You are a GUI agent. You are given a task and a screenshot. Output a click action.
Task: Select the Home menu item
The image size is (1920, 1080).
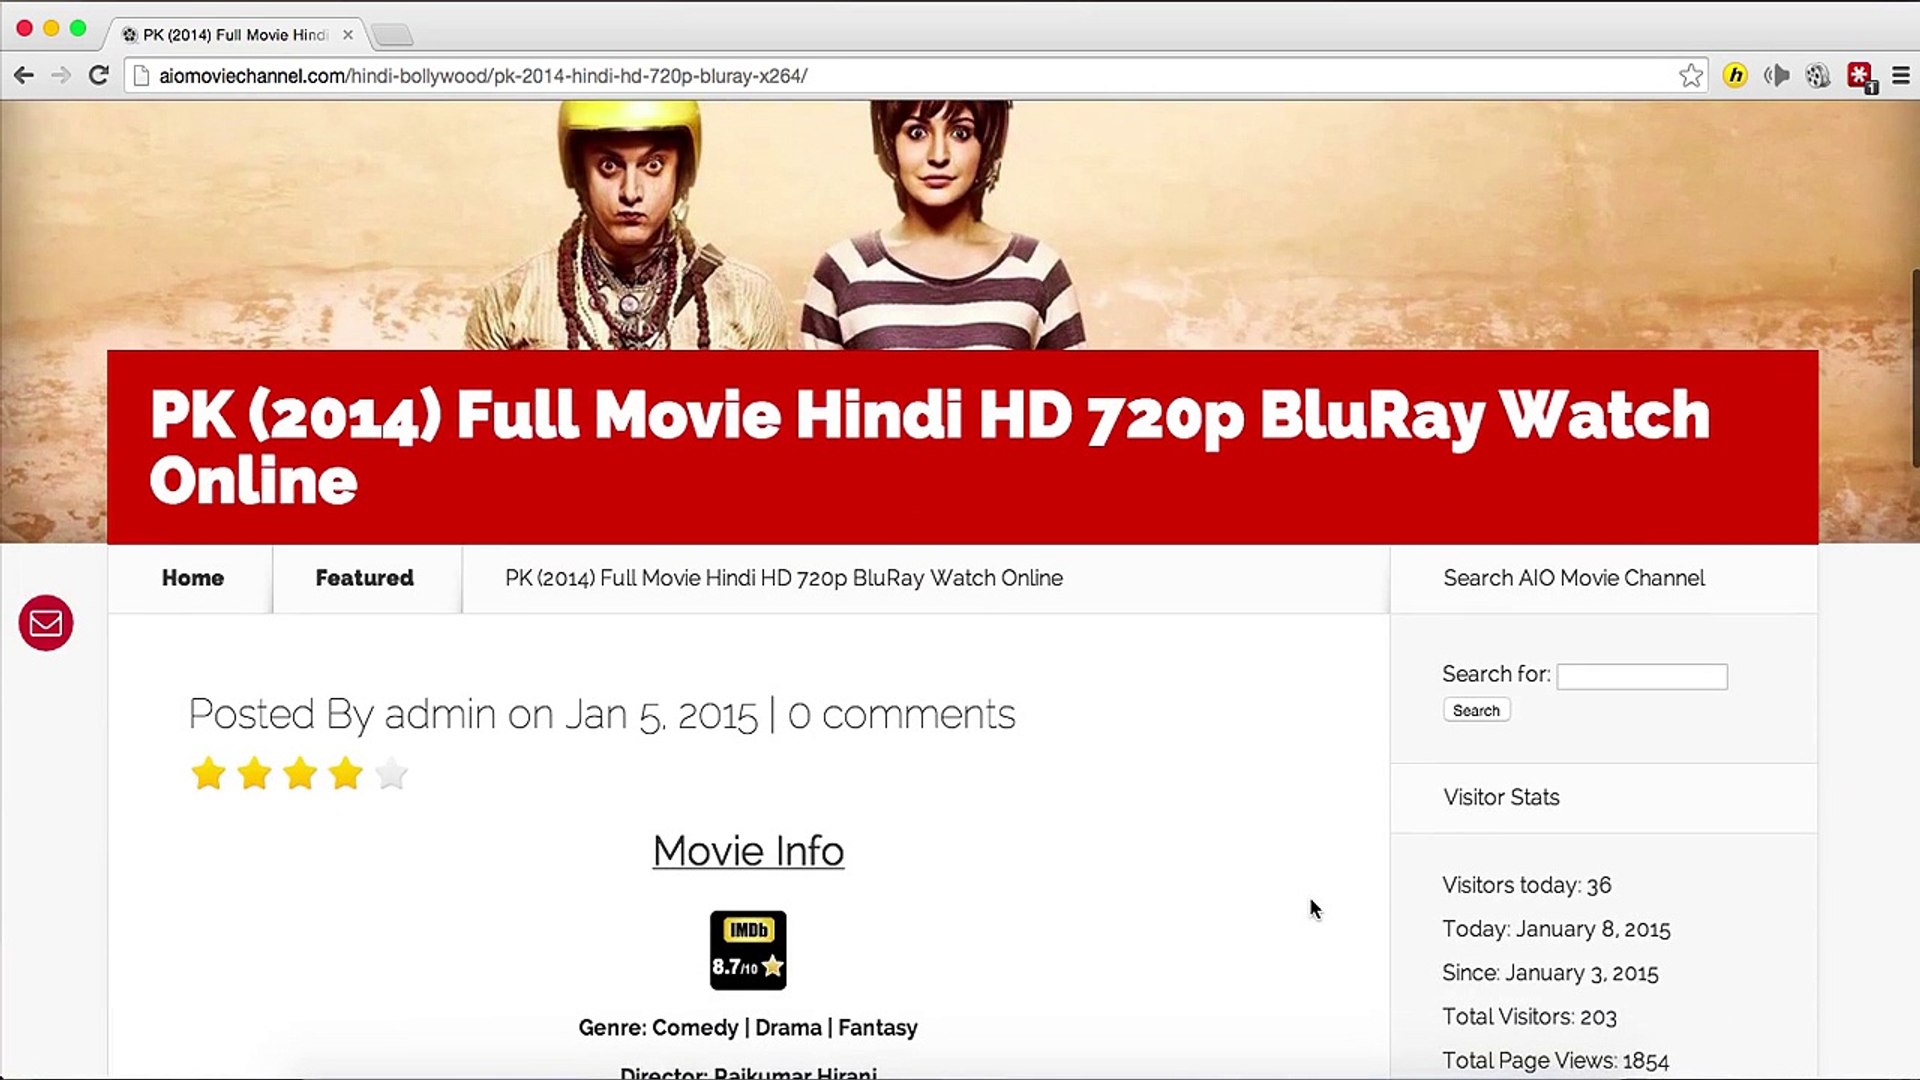[x=192, y=578]
